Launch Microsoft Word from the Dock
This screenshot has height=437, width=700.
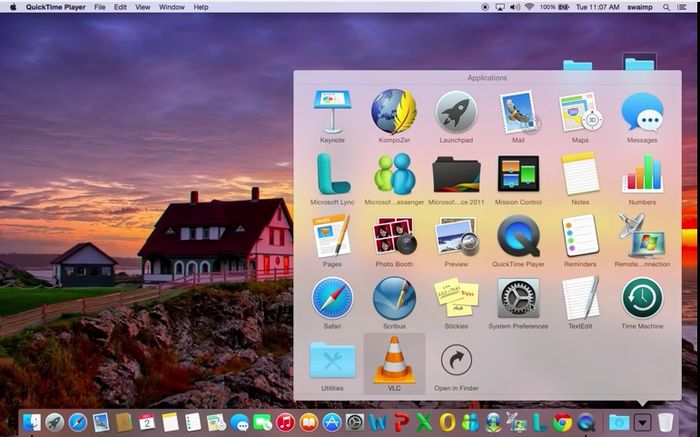pos(378,422)
